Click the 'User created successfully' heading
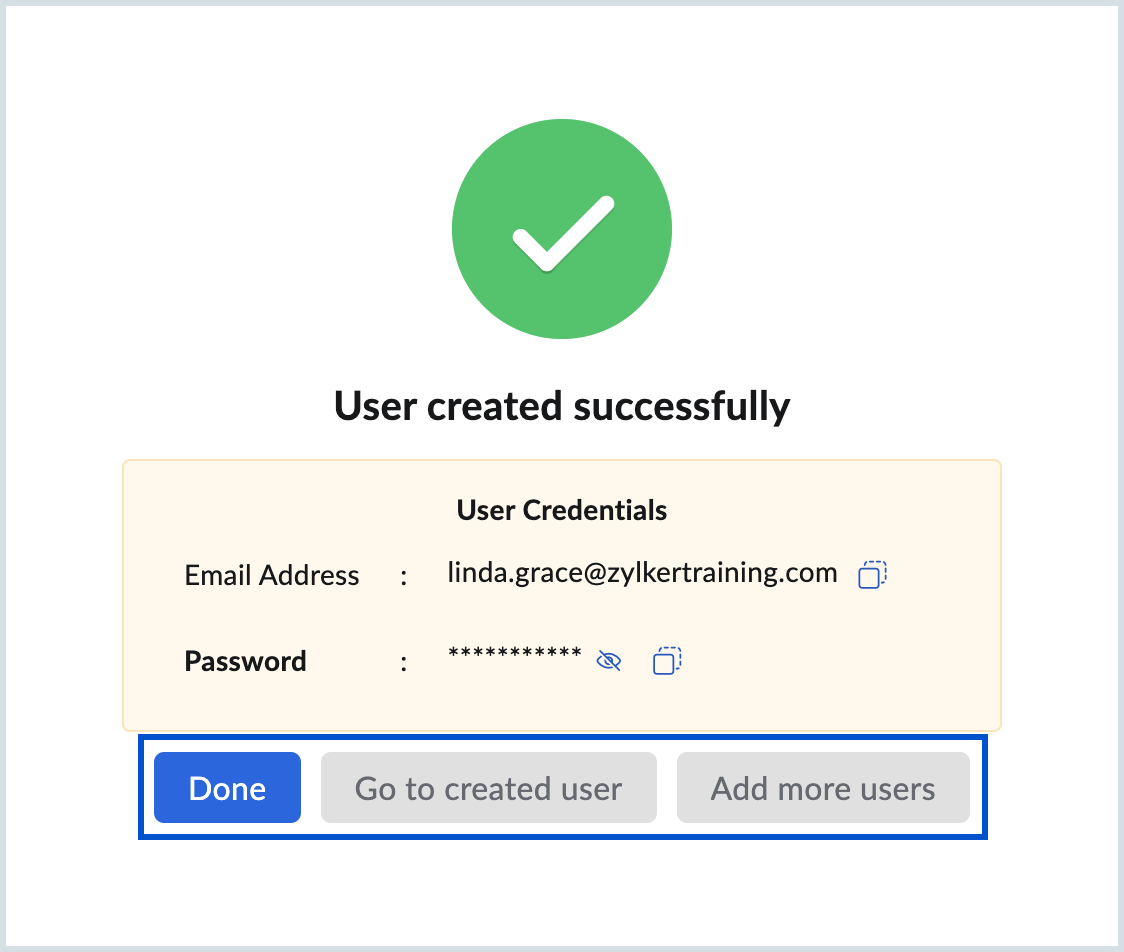Screen dimensions: 1124x952 562,406
